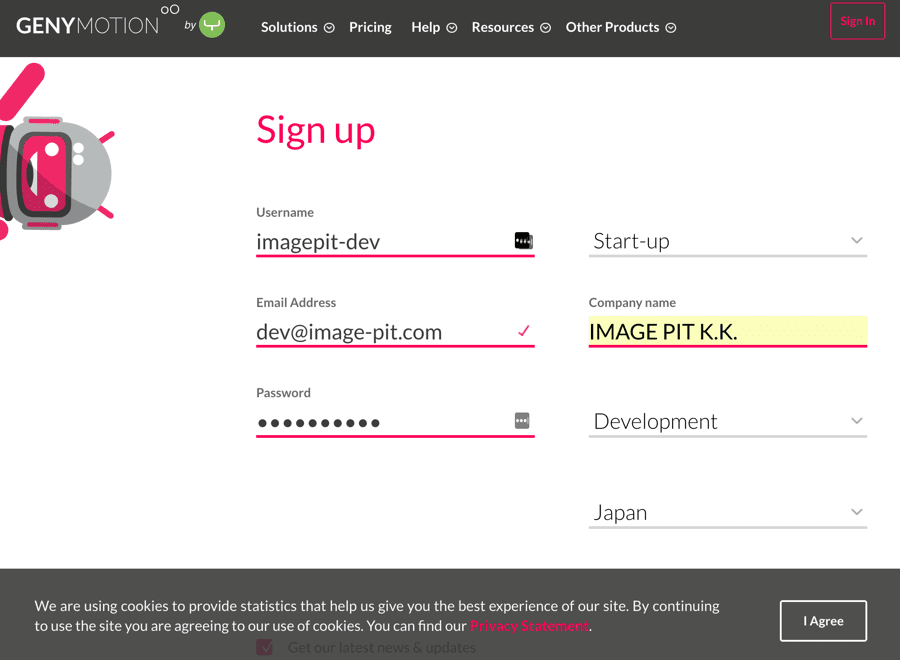Click the Password label
The width and height of the screenshot is (900, 660).
click(x=283, y=393)
